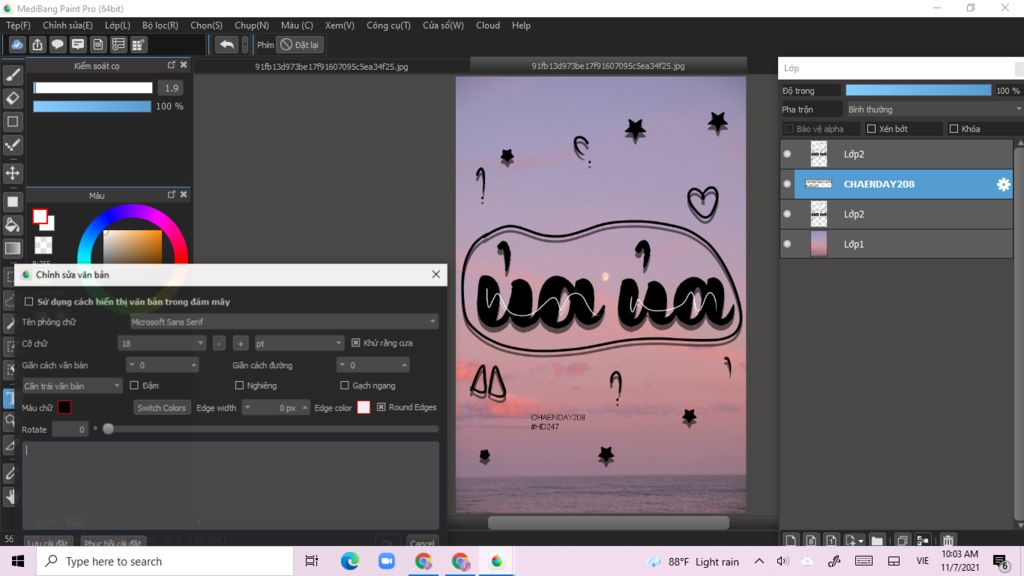Toggle Round Edges checkbox
The height and width of the screenshot is (576, 1024).
[x=381, y=407]
